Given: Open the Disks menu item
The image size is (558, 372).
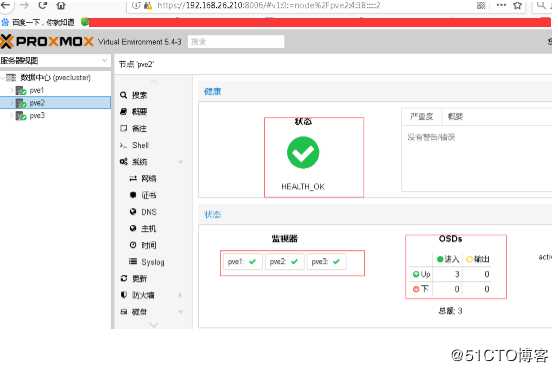Looking at the screenshot, I should pos(139,312).
